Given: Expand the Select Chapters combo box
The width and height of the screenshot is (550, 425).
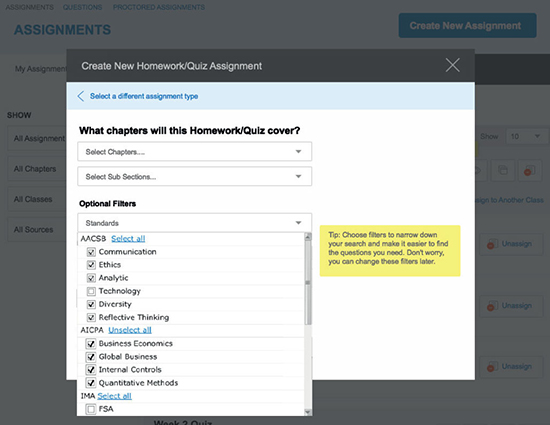Looking at the screenshot, I should tap(194, 151).
